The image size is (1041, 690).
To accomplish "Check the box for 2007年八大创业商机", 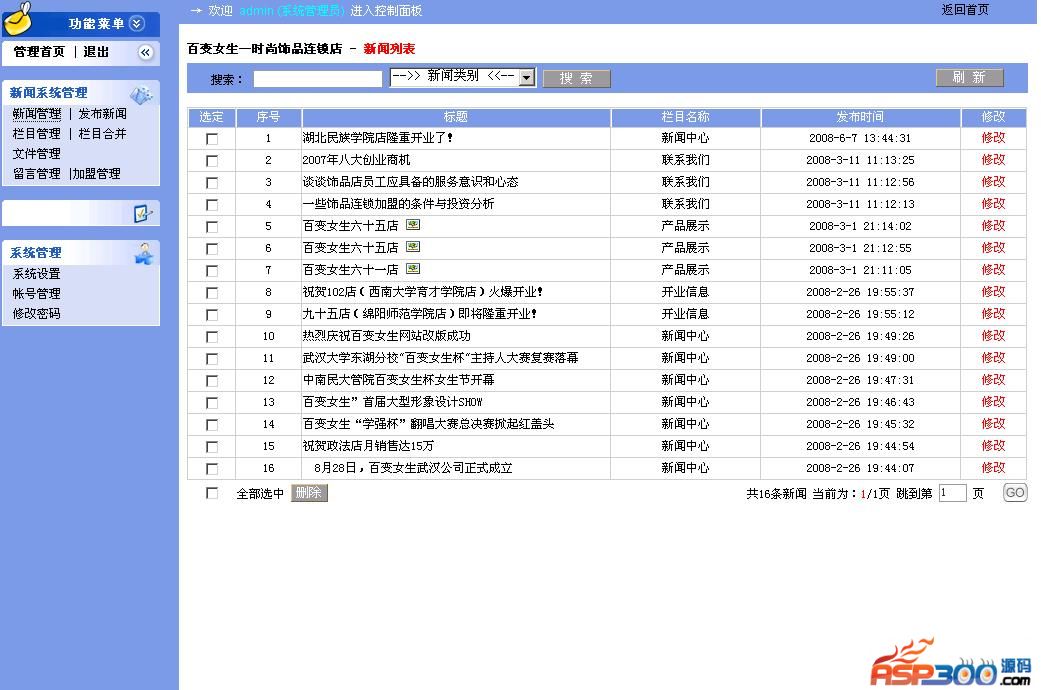I will point(212,161).
